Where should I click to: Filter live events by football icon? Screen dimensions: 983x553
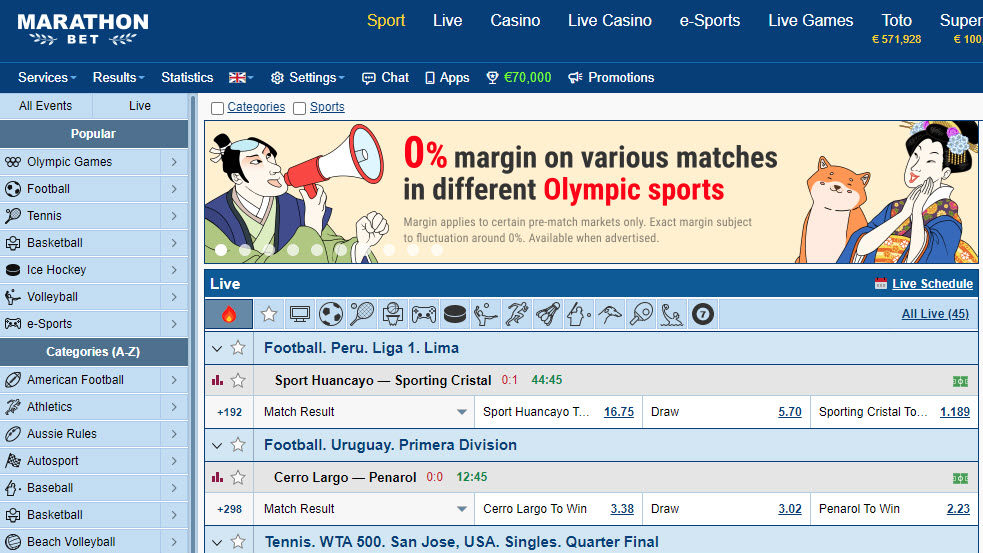pyautogui.click(x=330, y=314)
